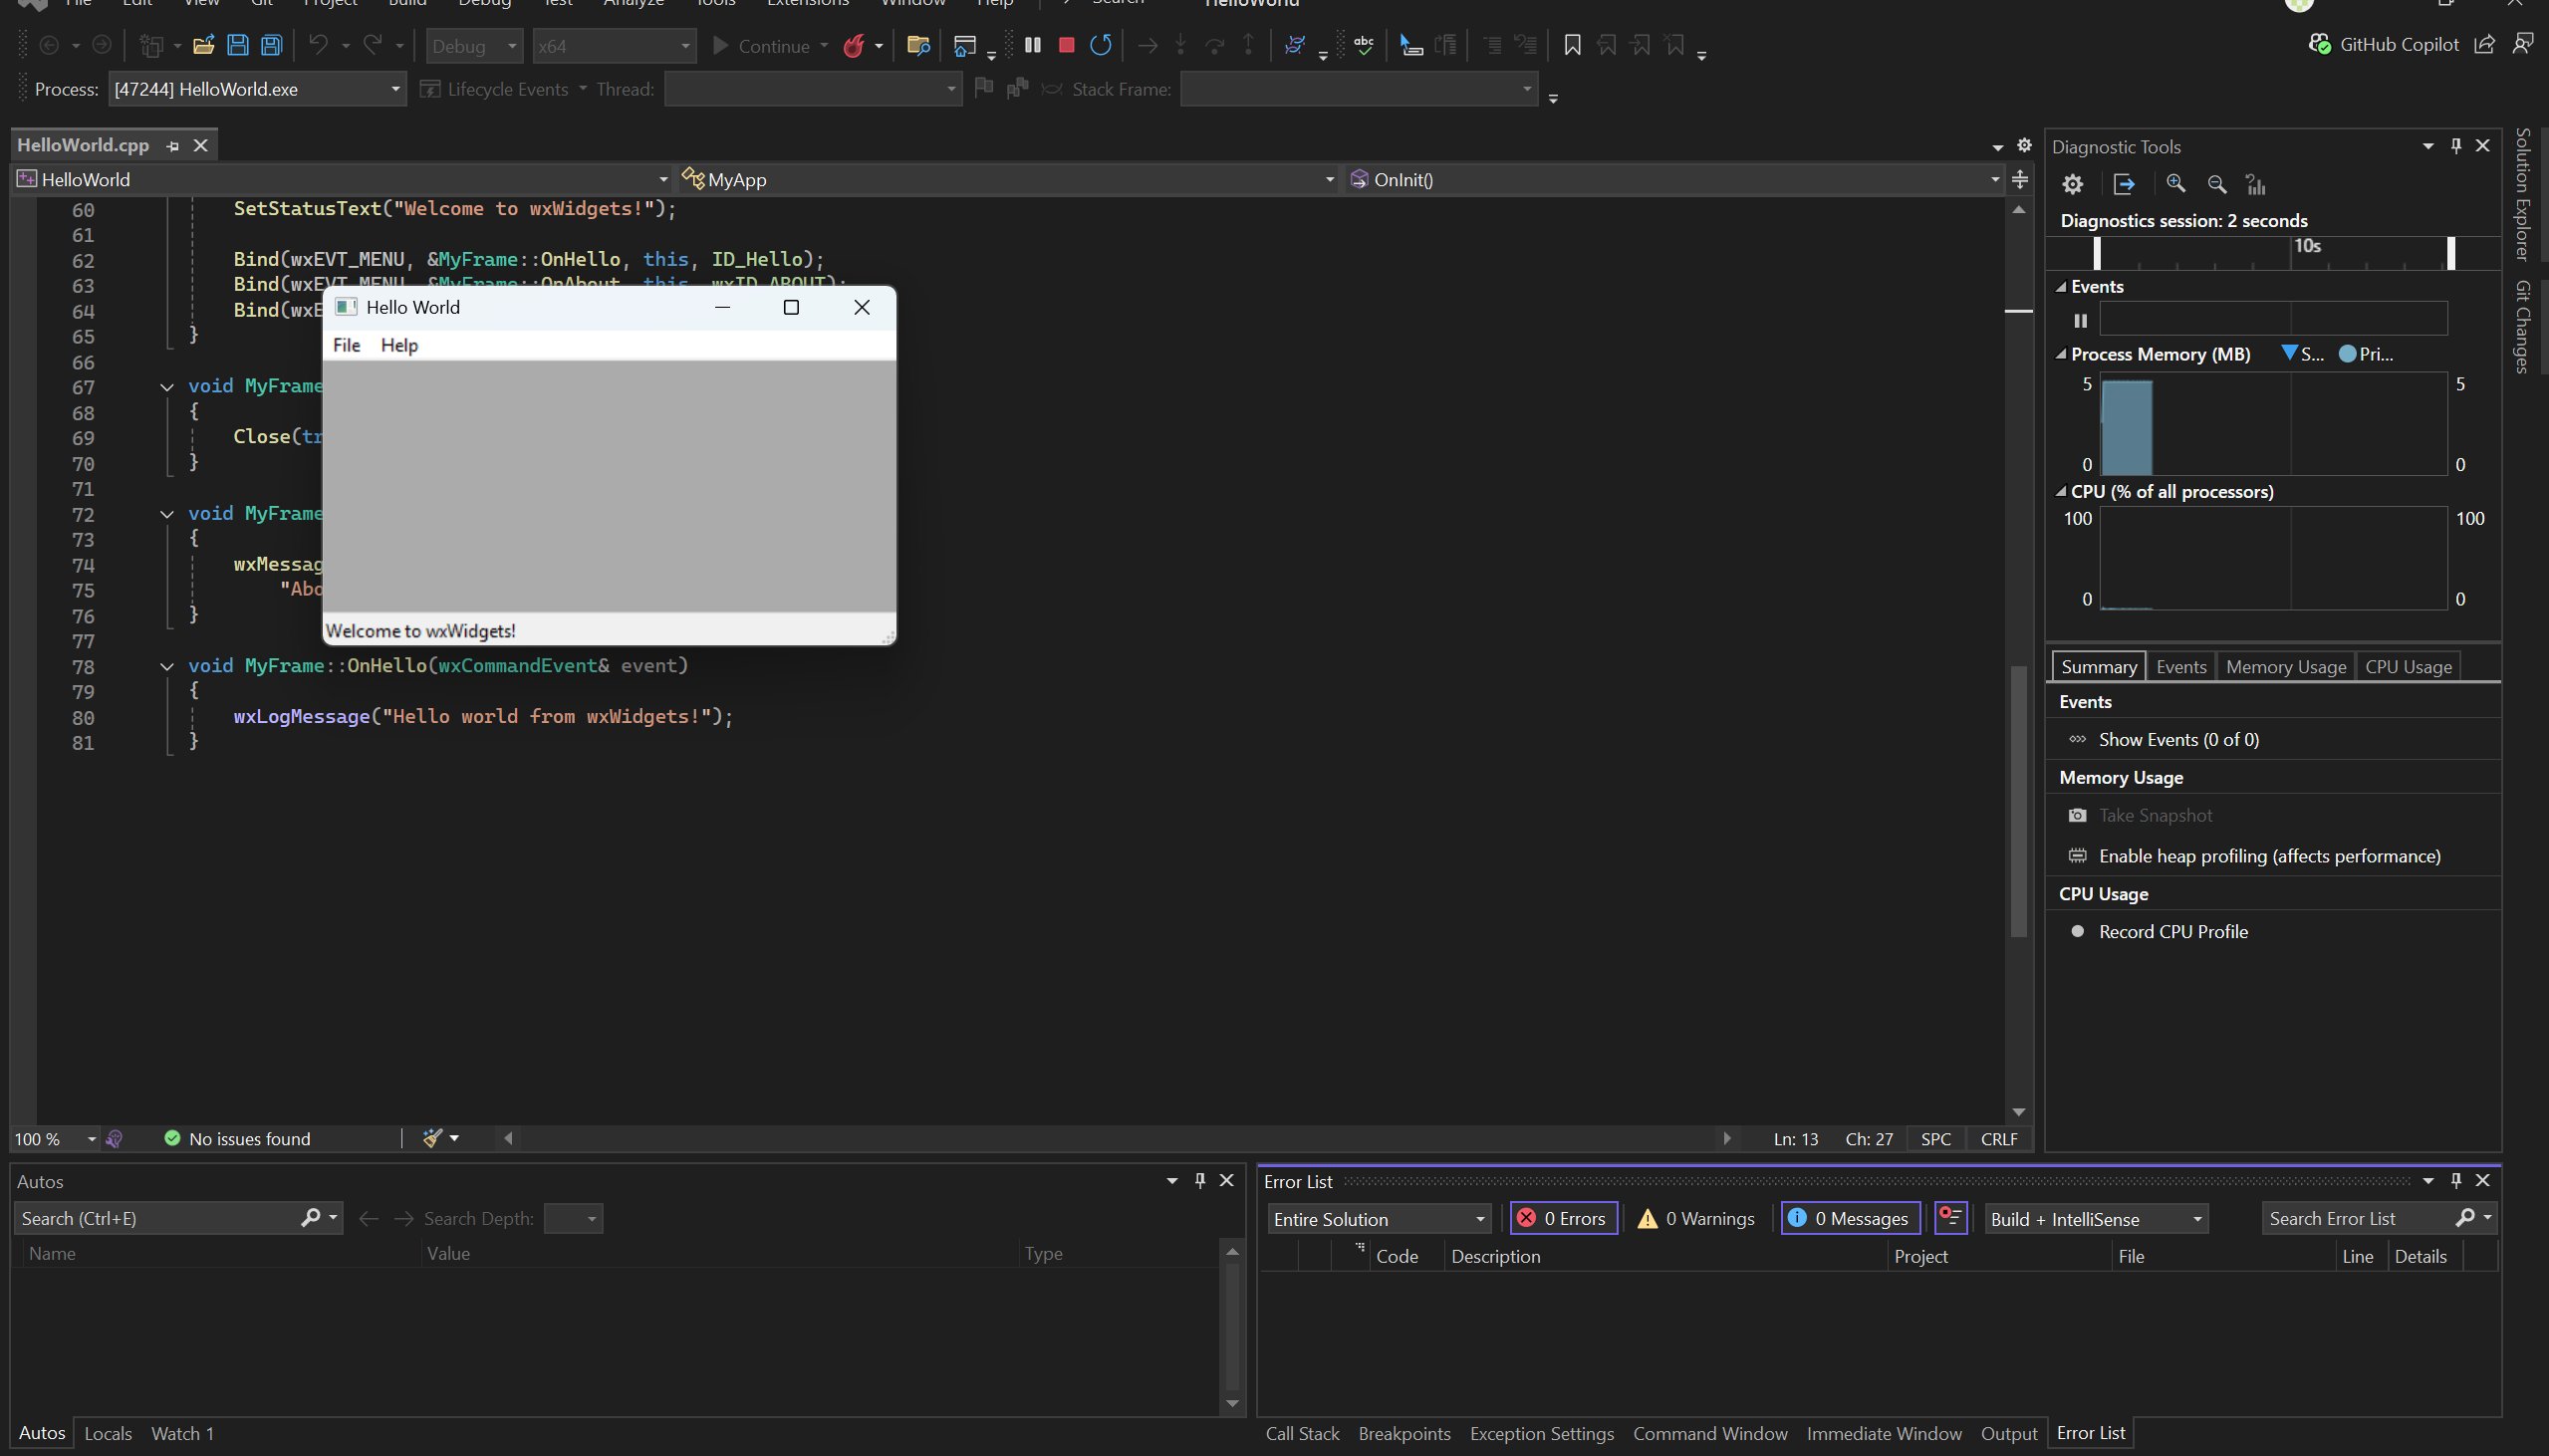Screen dimensions: 2549x1456
Task: Click the Hot Reload flame icon
Action: coord(853,46)
